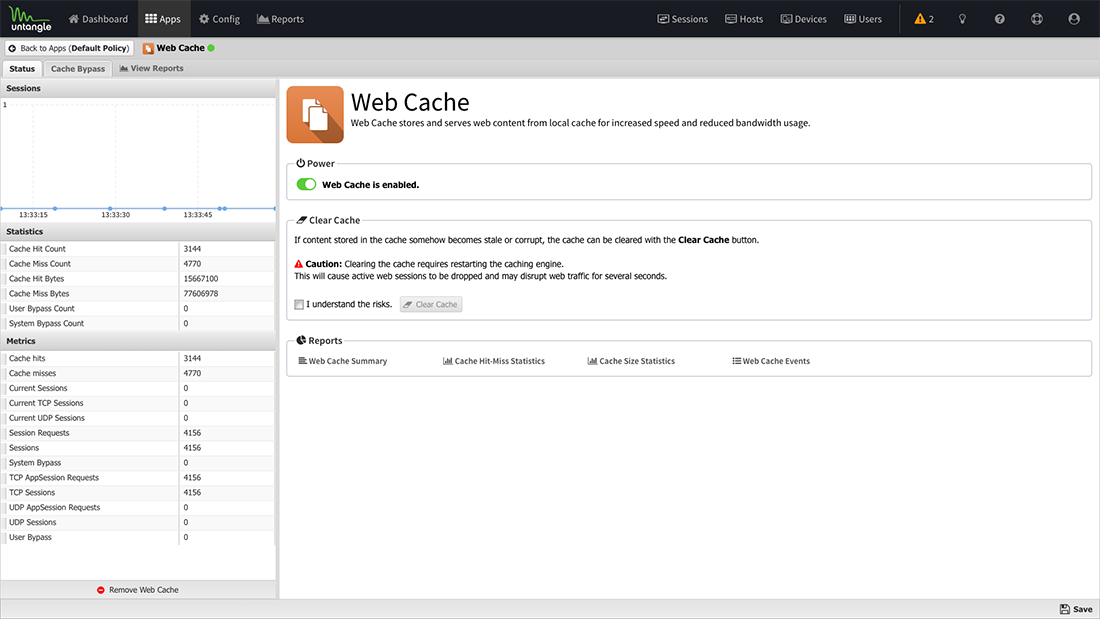Select the Cache Hit Count row
This screenshot has width=1100, height=619.
pos(138,249)
